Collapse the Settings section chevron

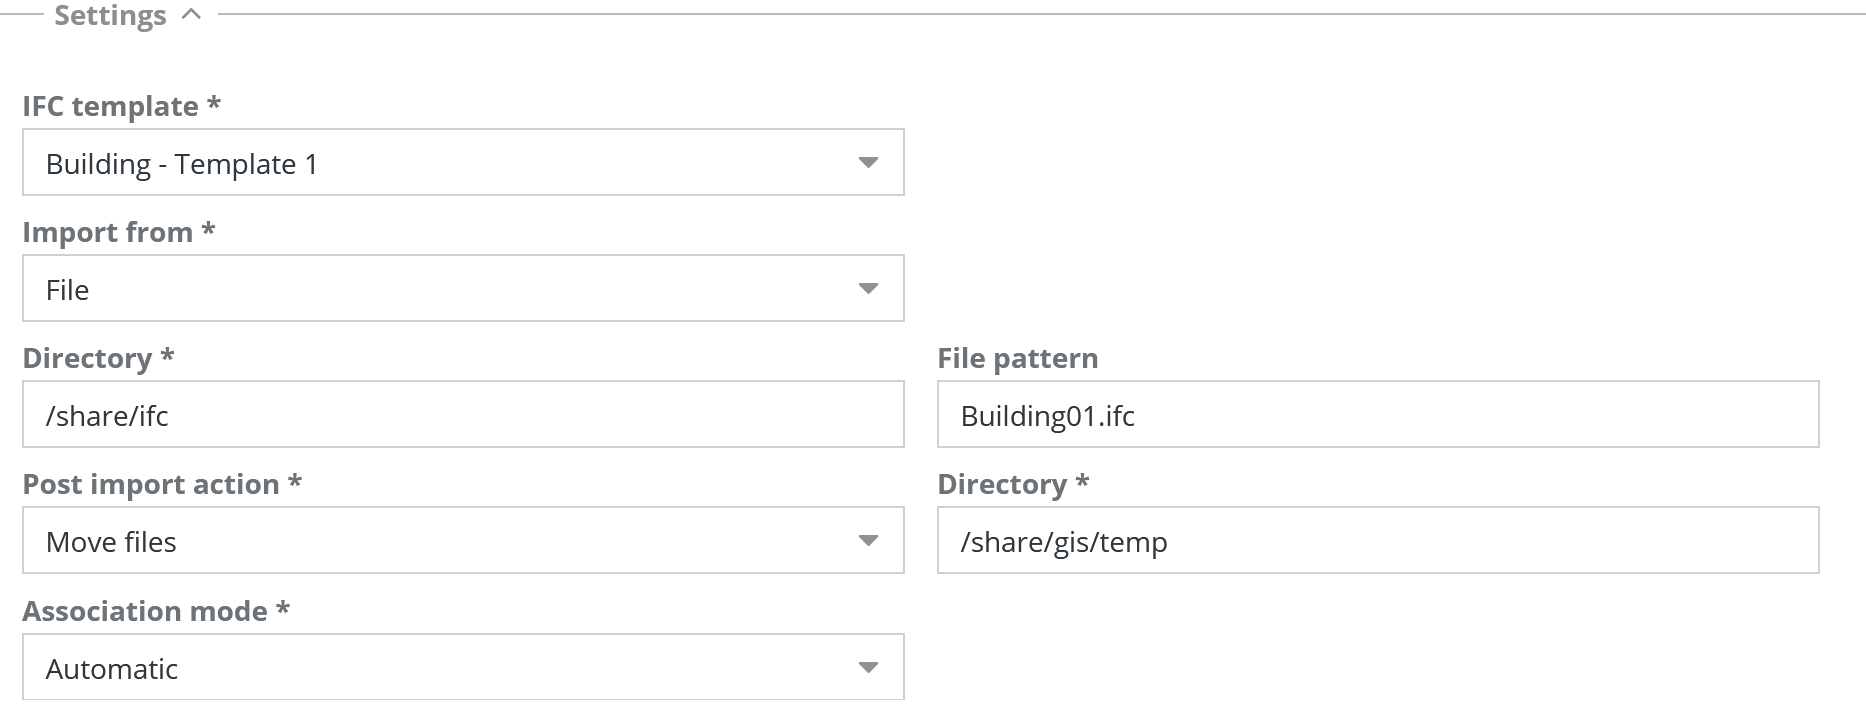(x=192, y=15)
